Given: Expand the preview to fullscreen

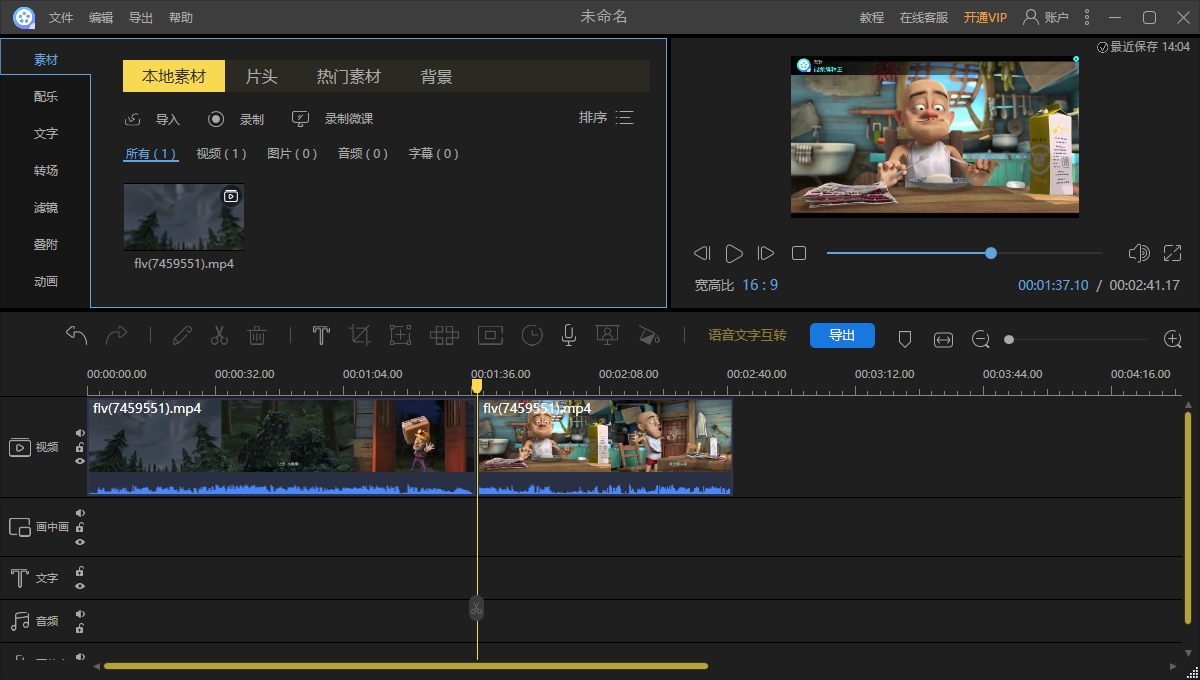Looking at the screenshot, I should click(1173, 253).
